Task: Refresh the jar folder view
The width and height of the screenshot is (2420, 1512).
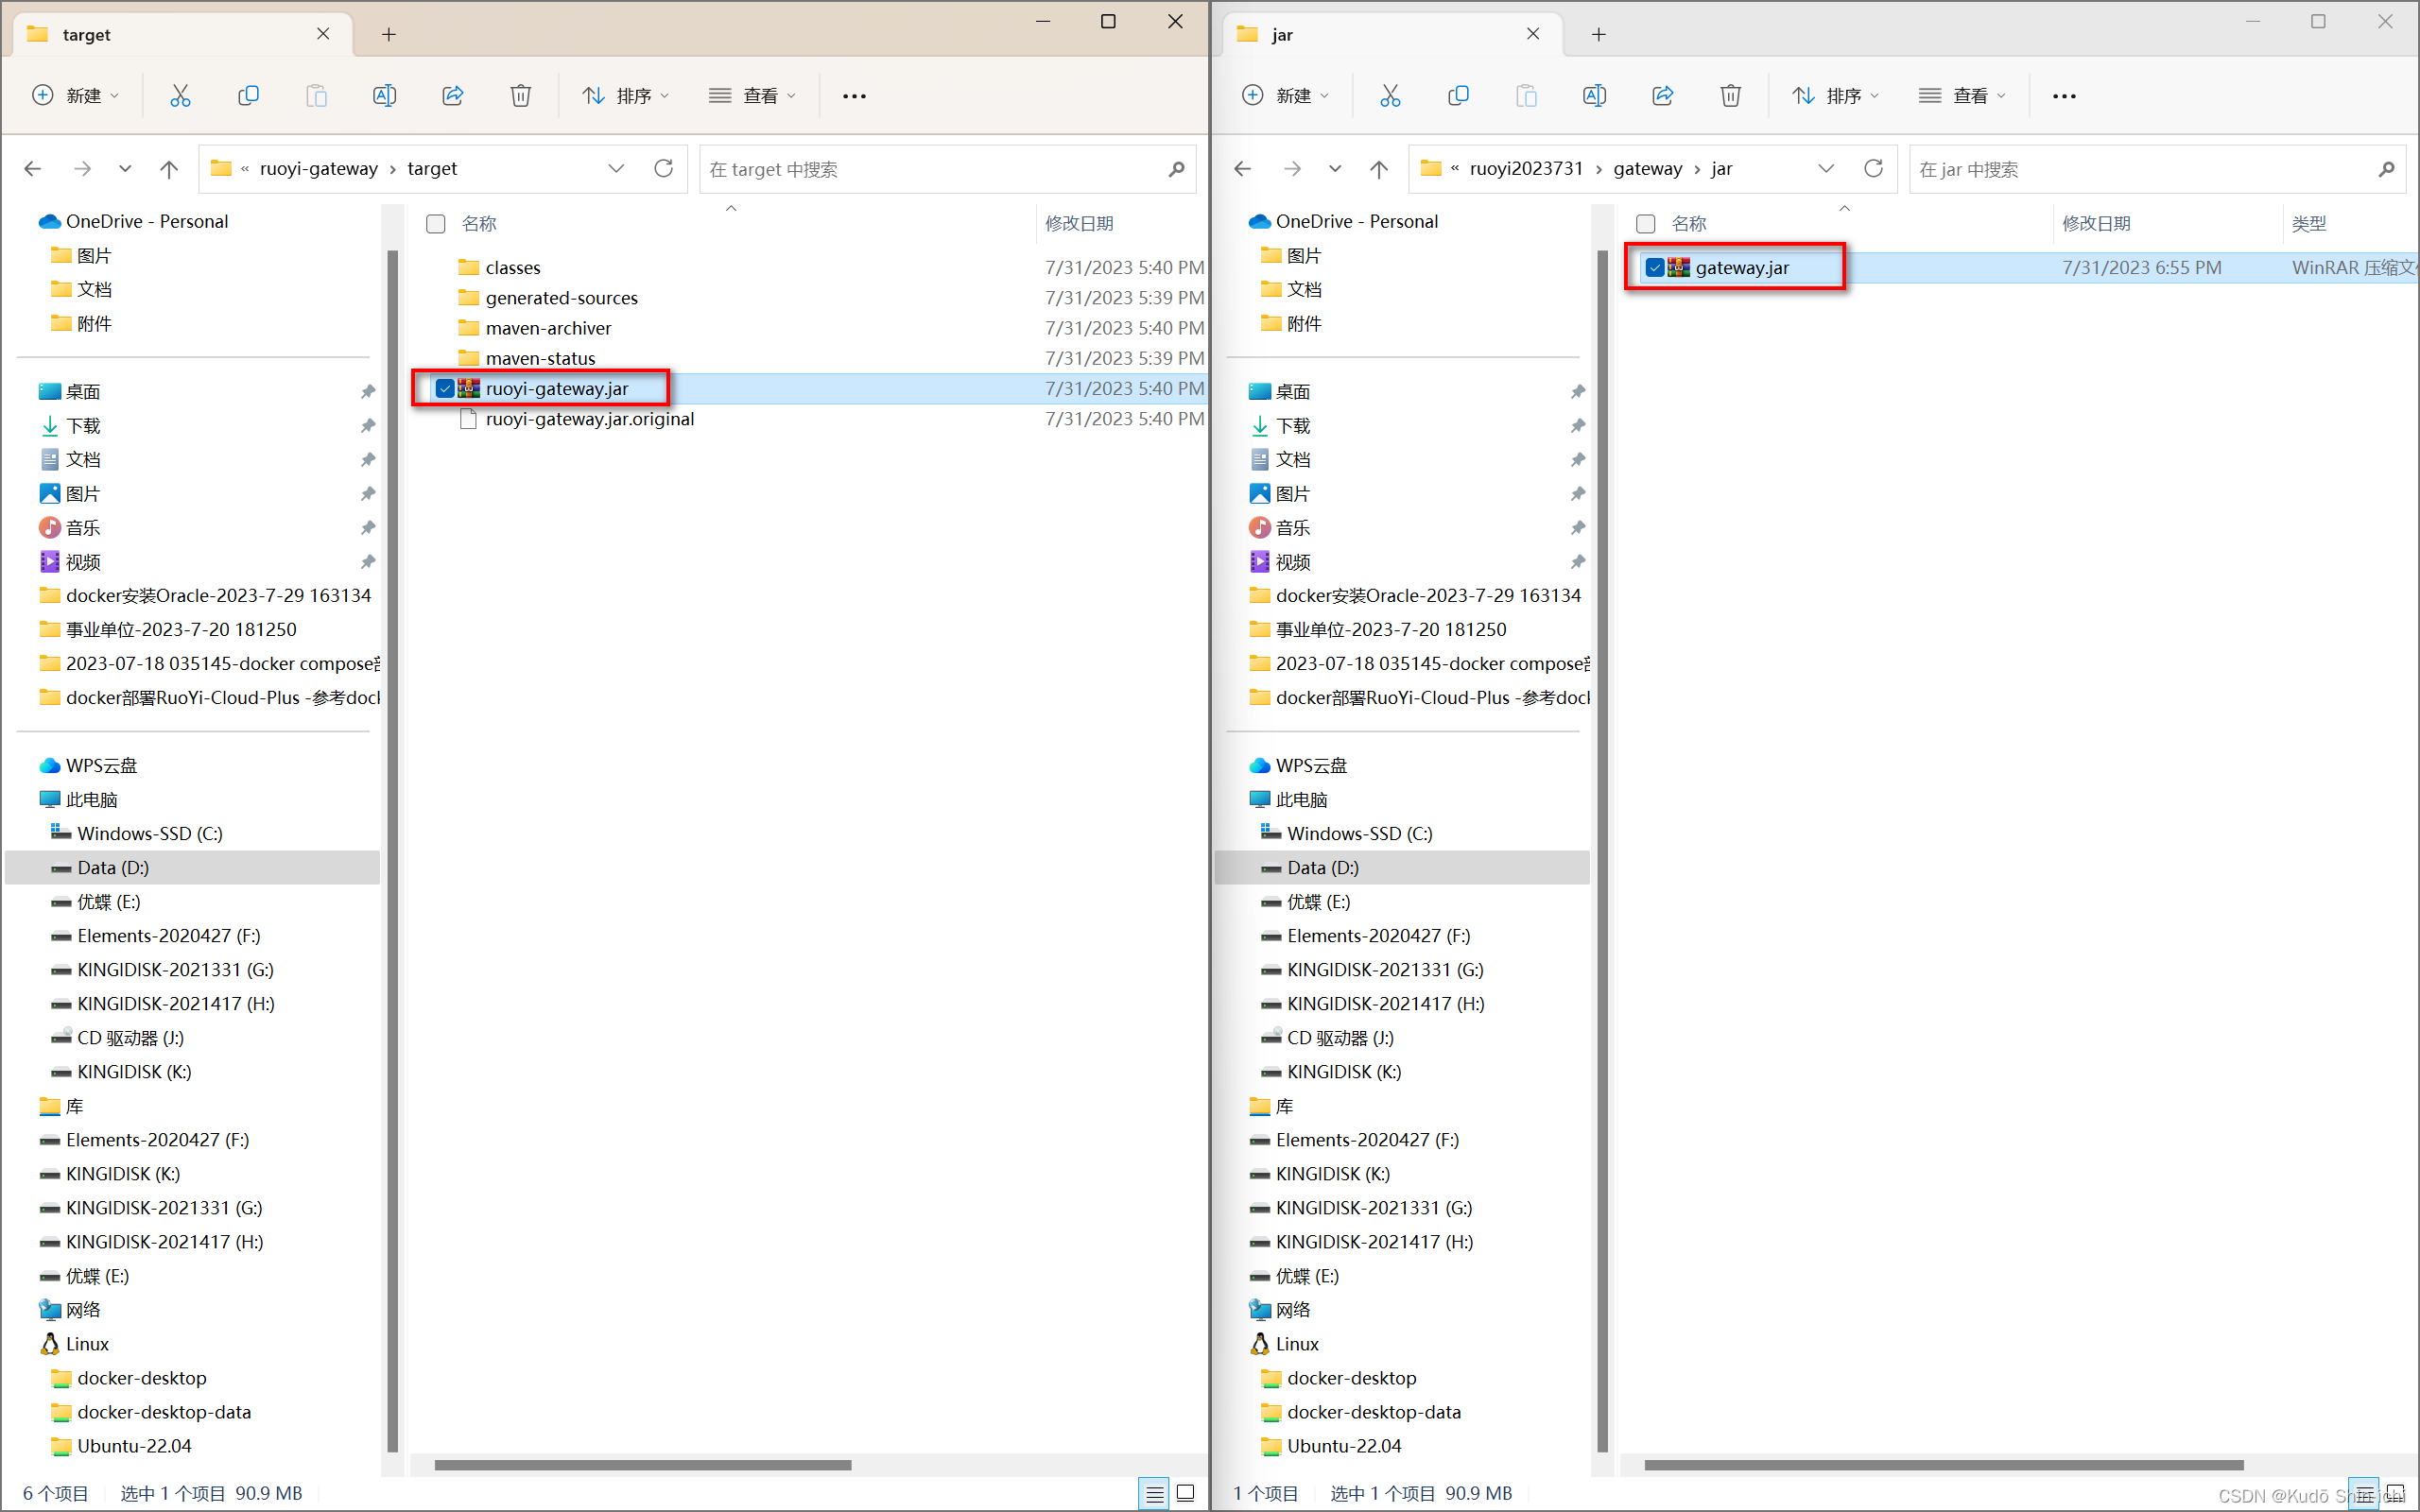Action: (1873, 168)
